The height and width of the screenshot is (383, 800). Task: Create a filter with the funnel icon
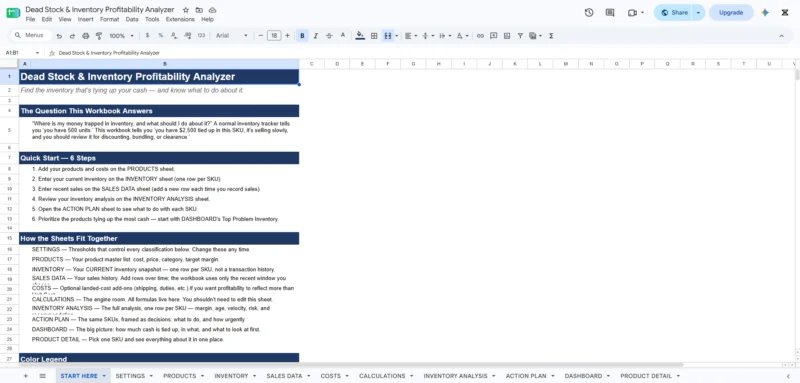[520, 36]
